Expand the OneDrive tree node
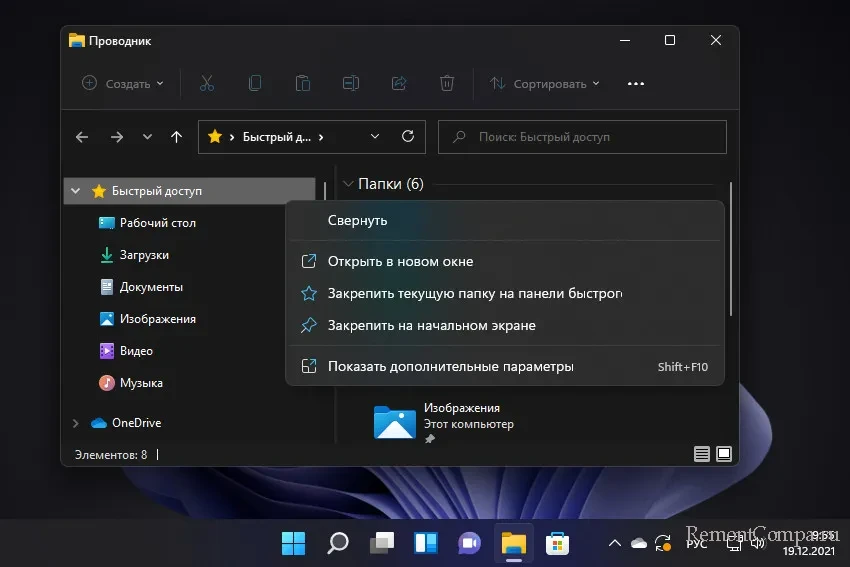Viewport: 850px width, 567px height. pyautogui.click(x=76, y=423)
